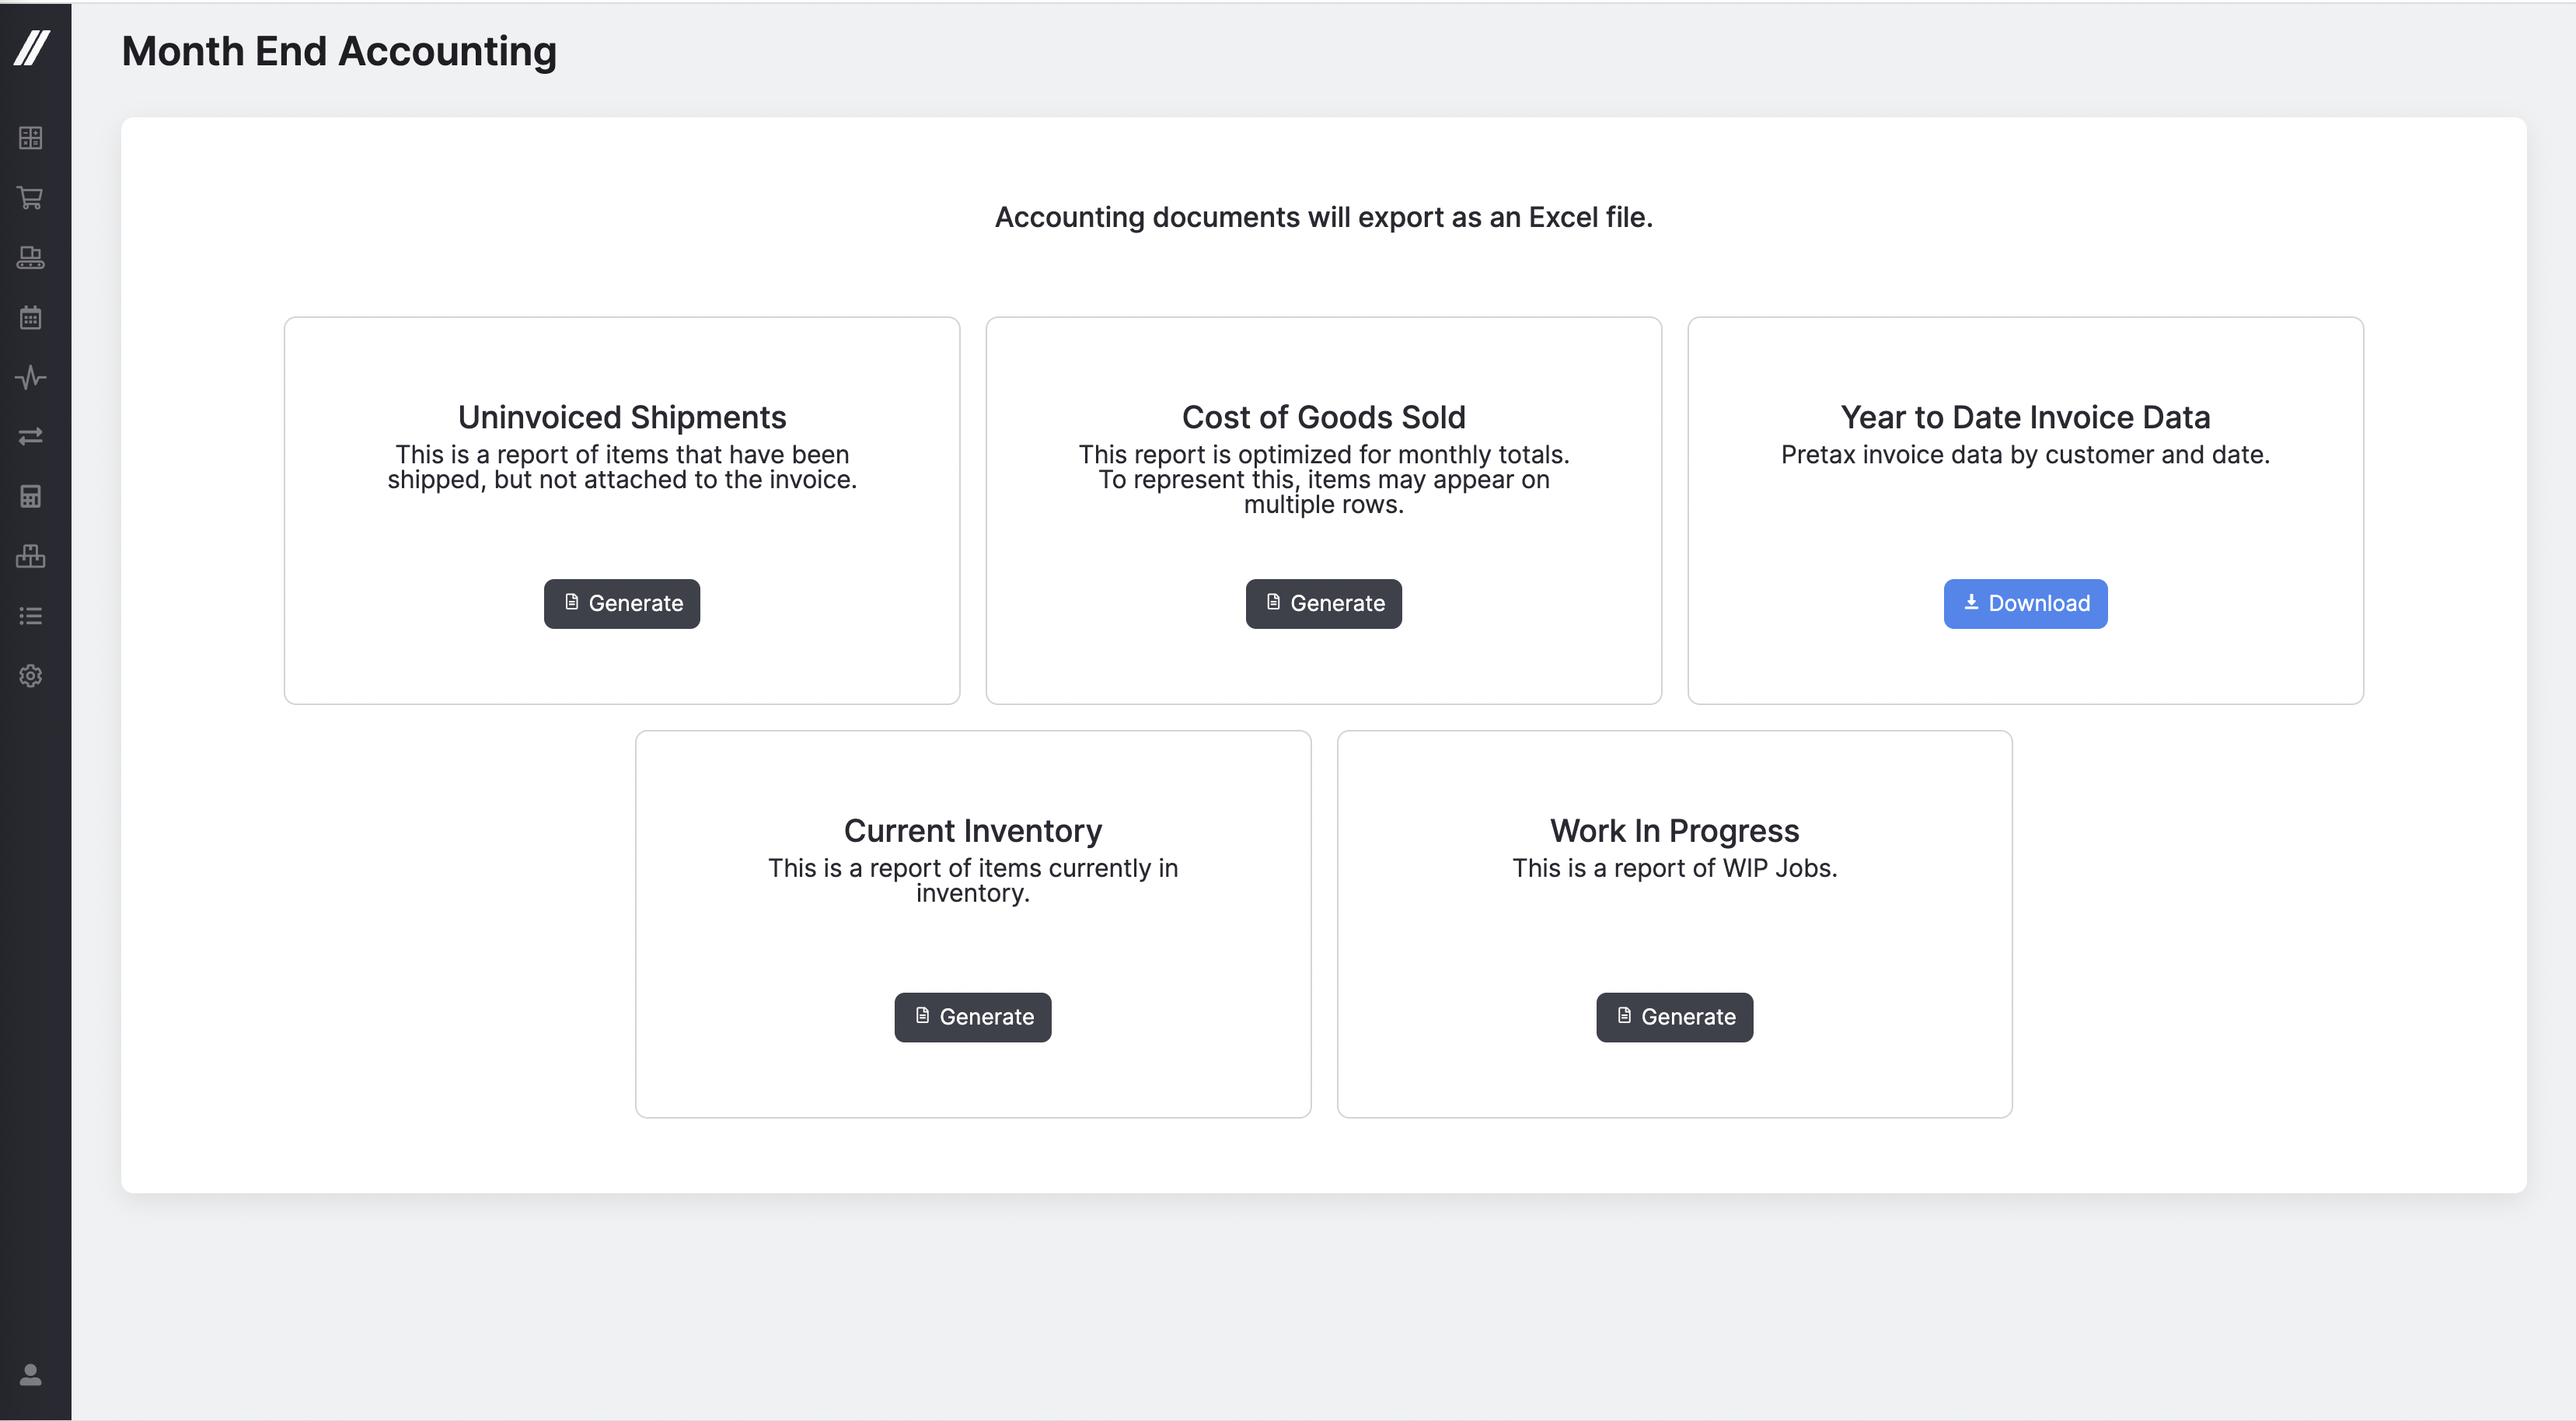Click the double-slash app logo
This screenshot has width=2576, height=1421.
click(32, 47)
